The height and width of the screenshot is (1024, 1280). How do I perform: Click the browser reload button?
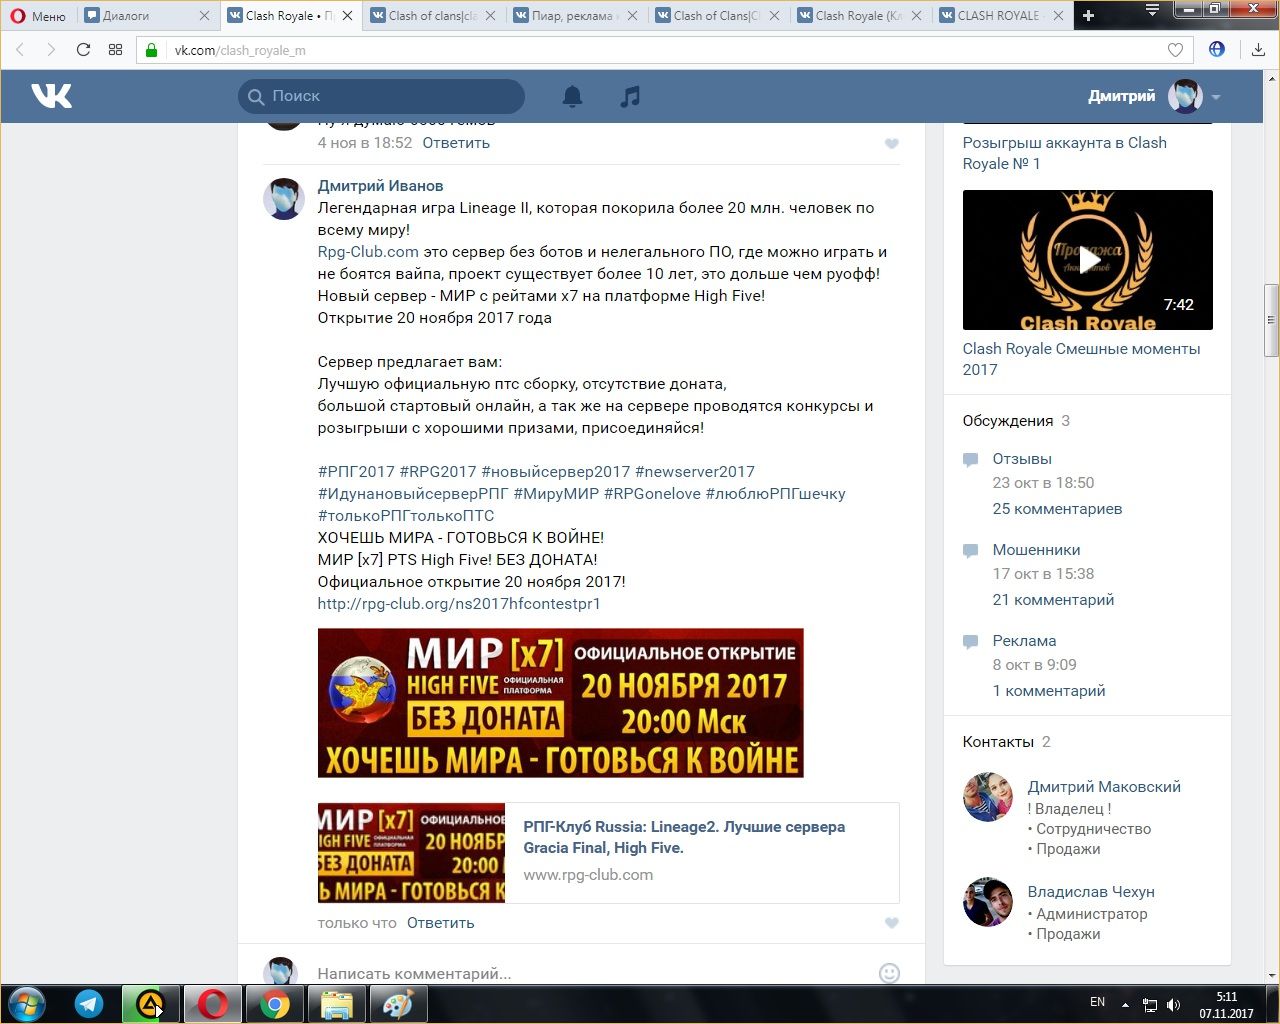[x=83, y=49]
